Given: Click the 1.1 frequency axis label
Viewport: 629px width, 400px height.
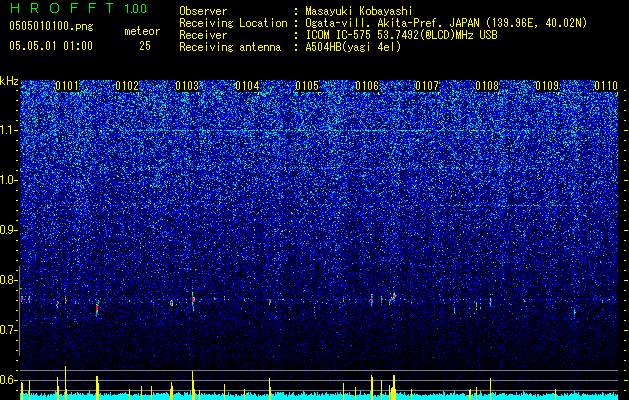Looking at the screenshot, I should tap(9, 130).
